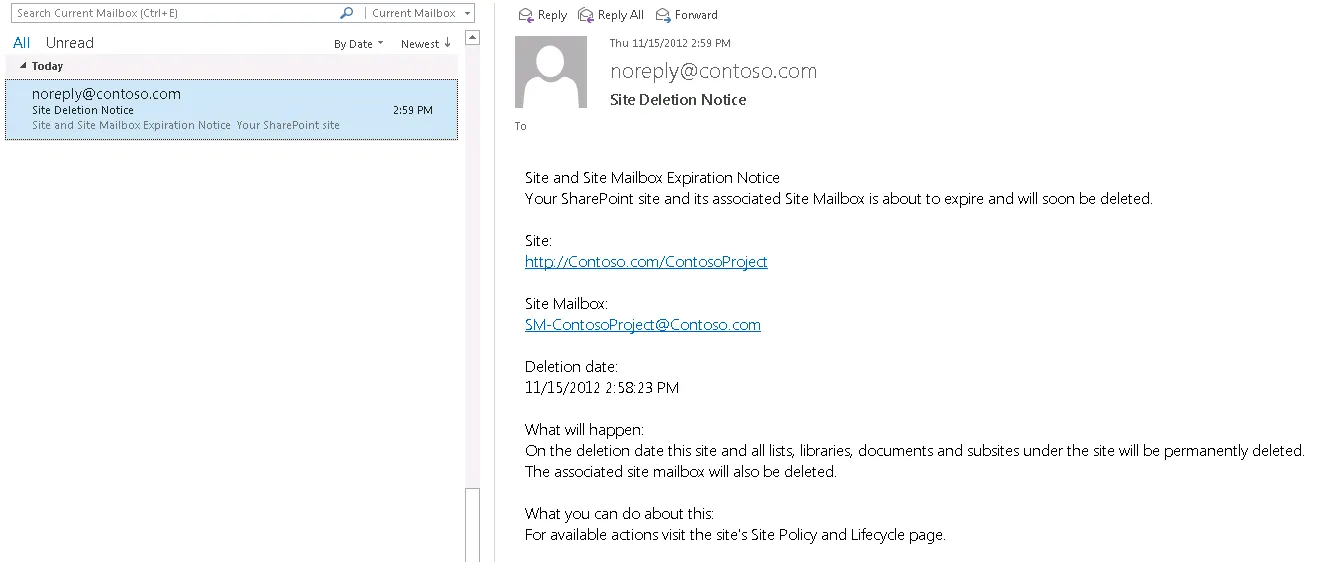Click the 'What will happen:' line

[584, 430]
